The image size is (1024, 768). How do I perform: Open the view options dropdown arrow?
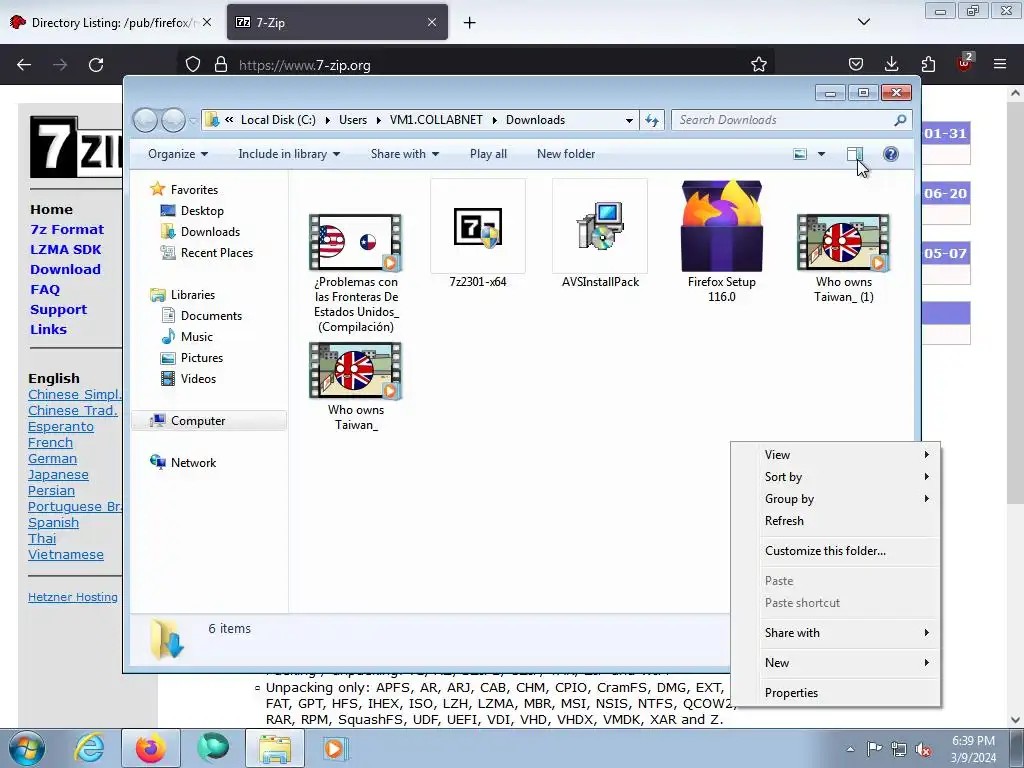point(822,154)
